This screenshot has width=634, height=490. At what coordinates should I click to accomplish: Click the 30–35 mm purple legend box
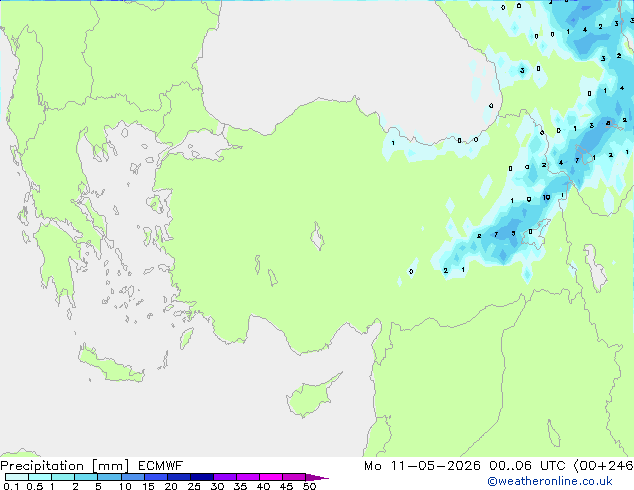224,477
